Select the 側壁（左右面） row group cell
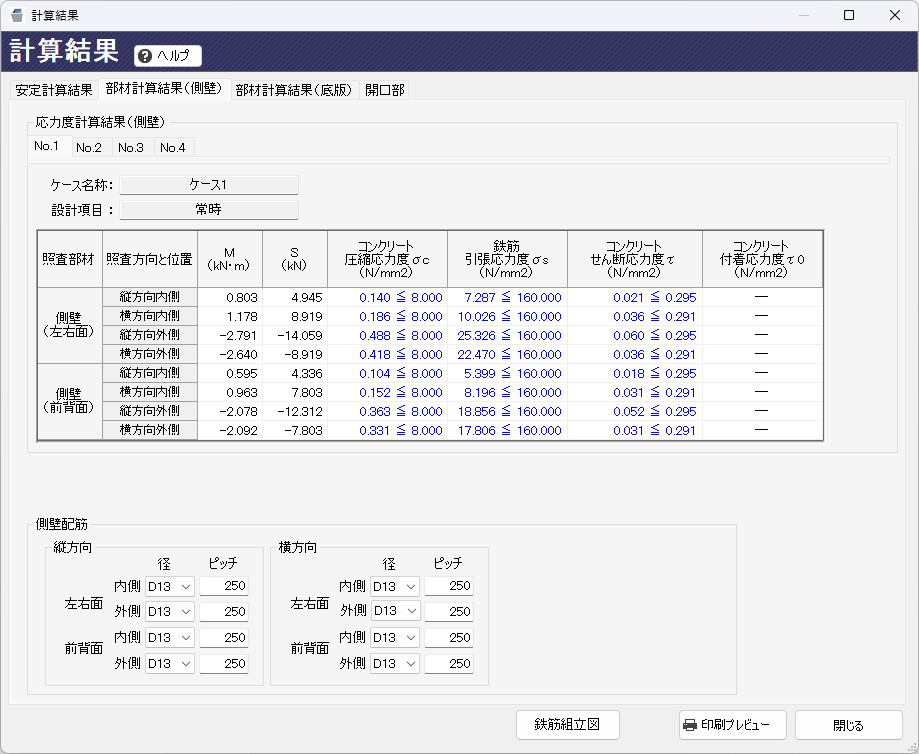The width and height of the screenshot is (919, 754). pyautogui.click(x=70, y=325)
